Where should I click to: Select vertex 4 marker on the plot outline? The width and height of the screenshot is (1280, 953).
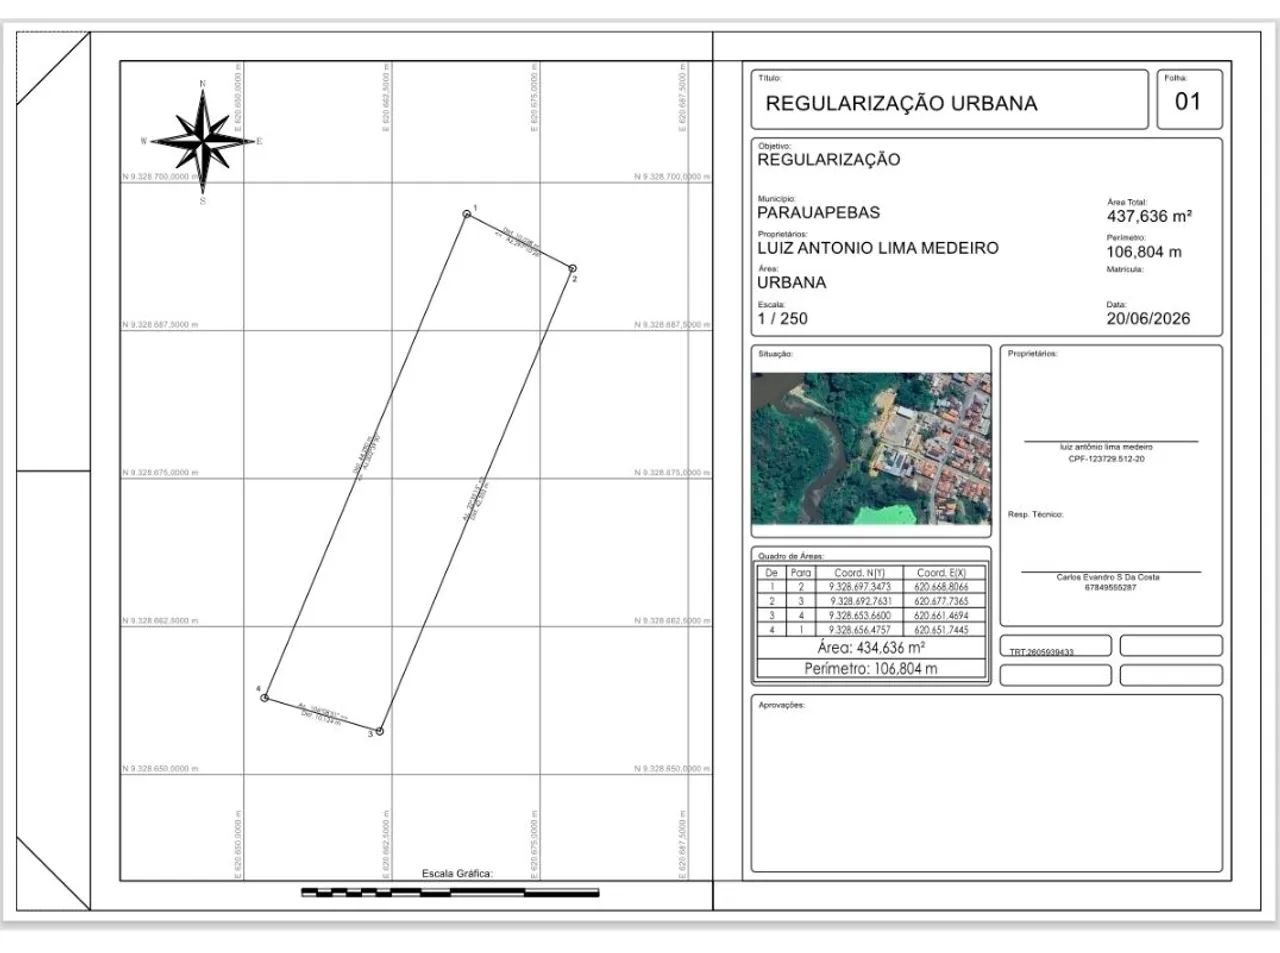(x=265, y=697)
